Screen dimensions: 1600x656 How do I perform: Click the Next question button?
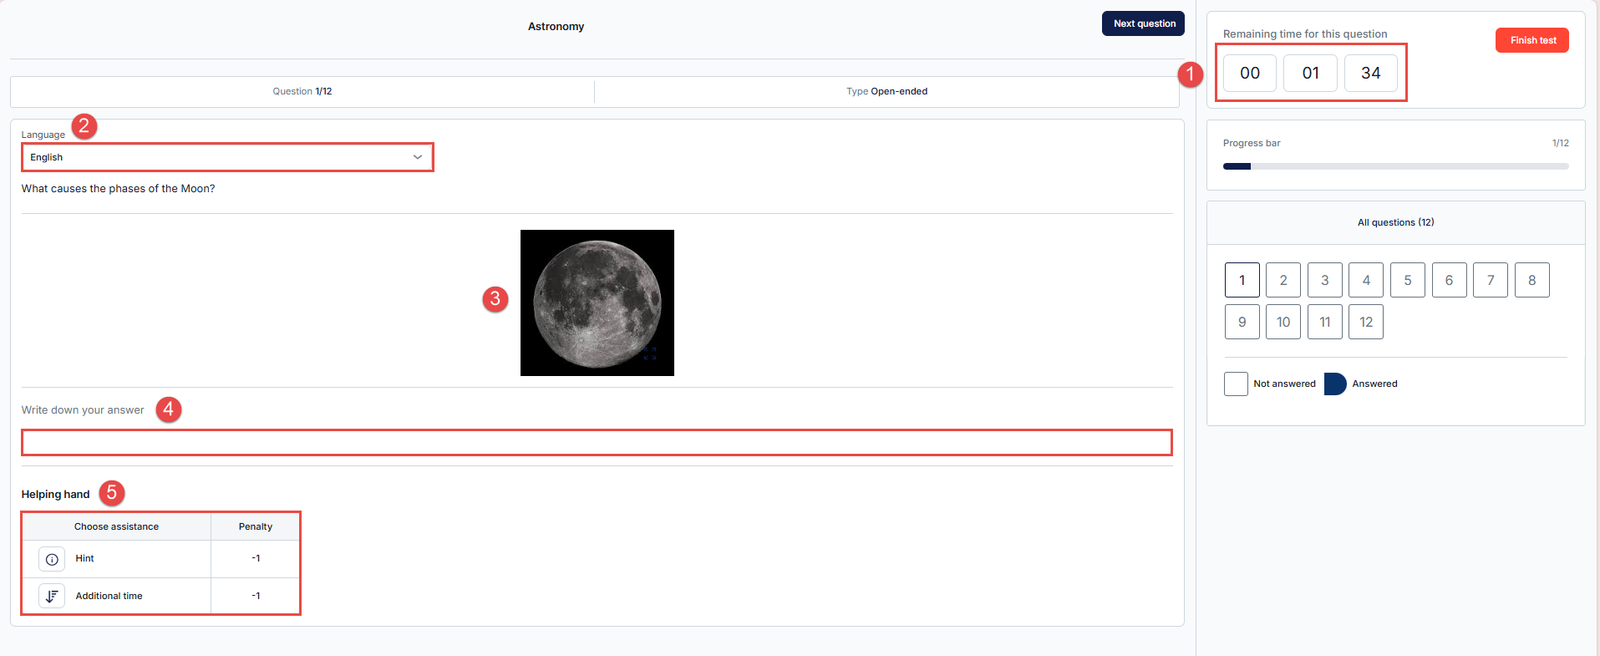coord(1143,23)
